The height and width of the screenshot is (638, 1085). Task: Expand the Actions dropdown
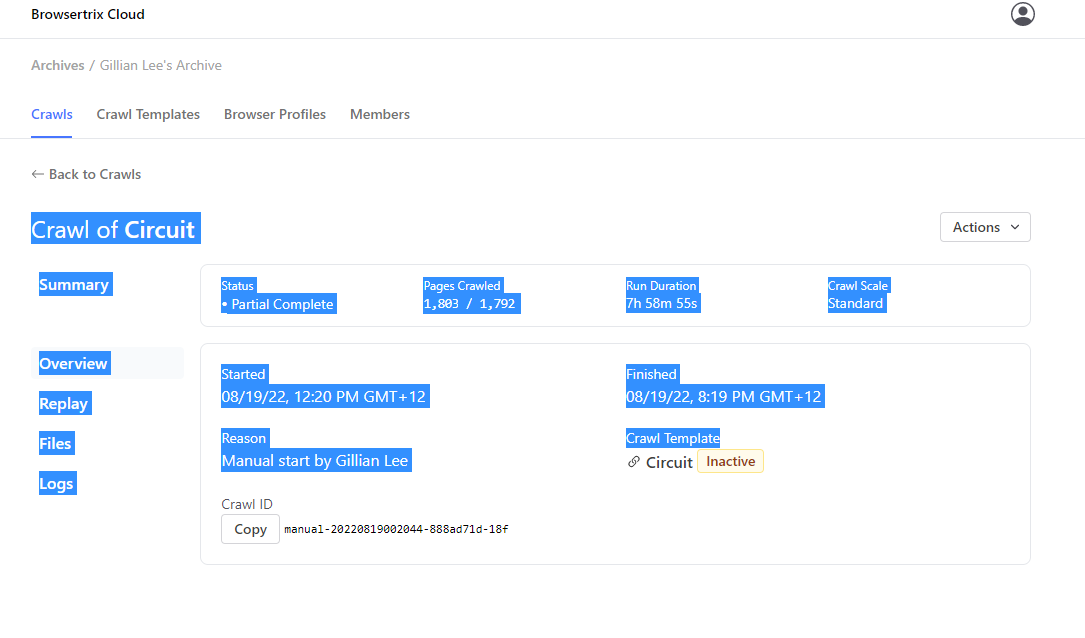click(984, 227)
